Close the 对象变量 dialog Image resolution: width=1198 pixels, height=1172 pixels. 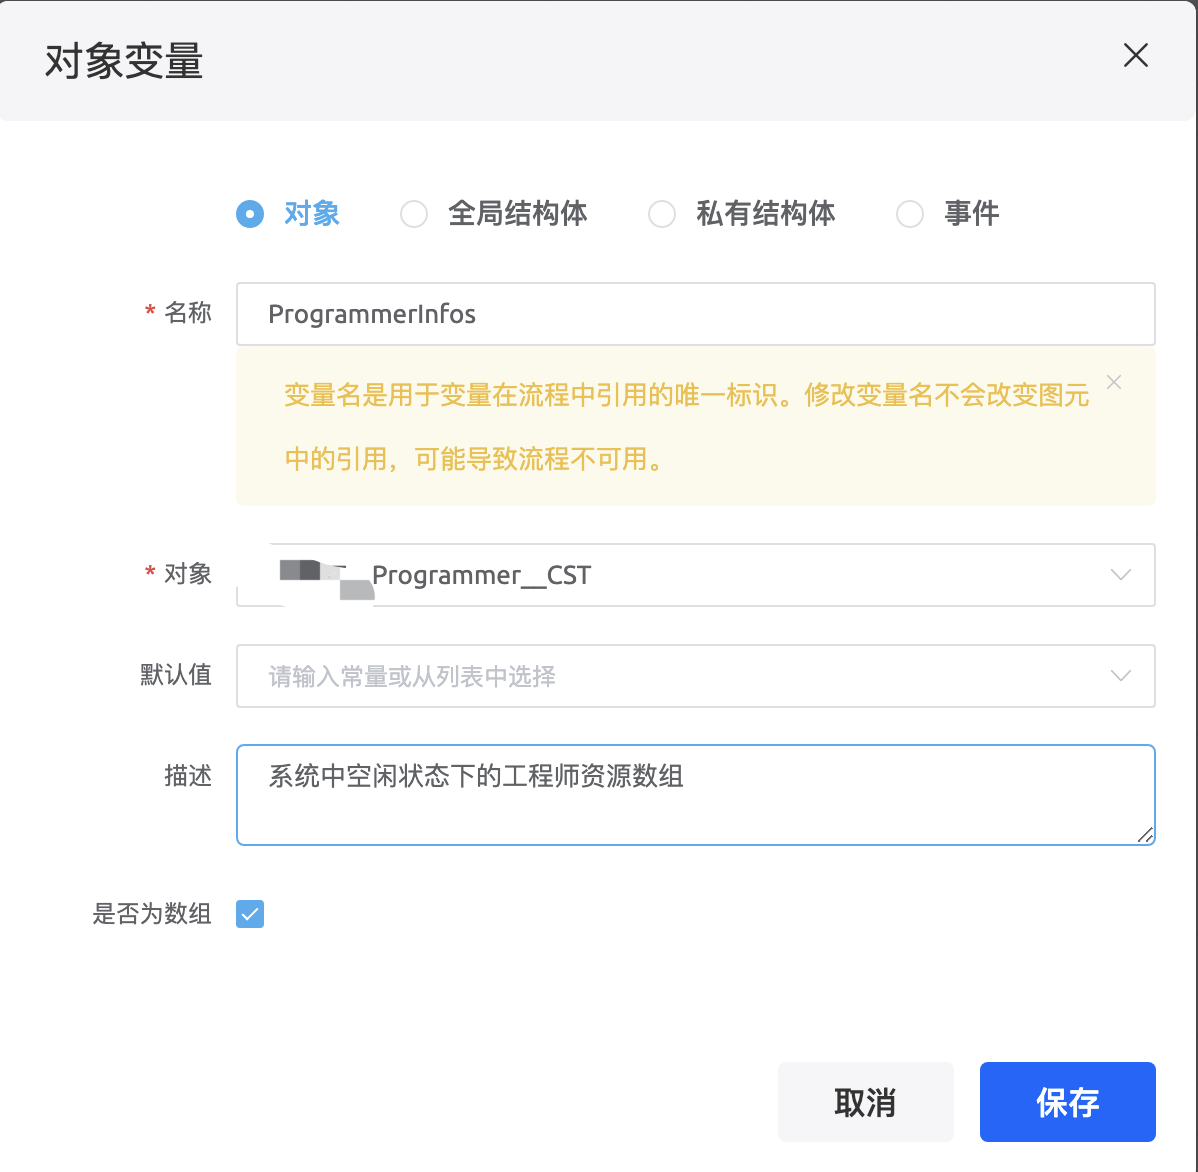point(1135,56)
